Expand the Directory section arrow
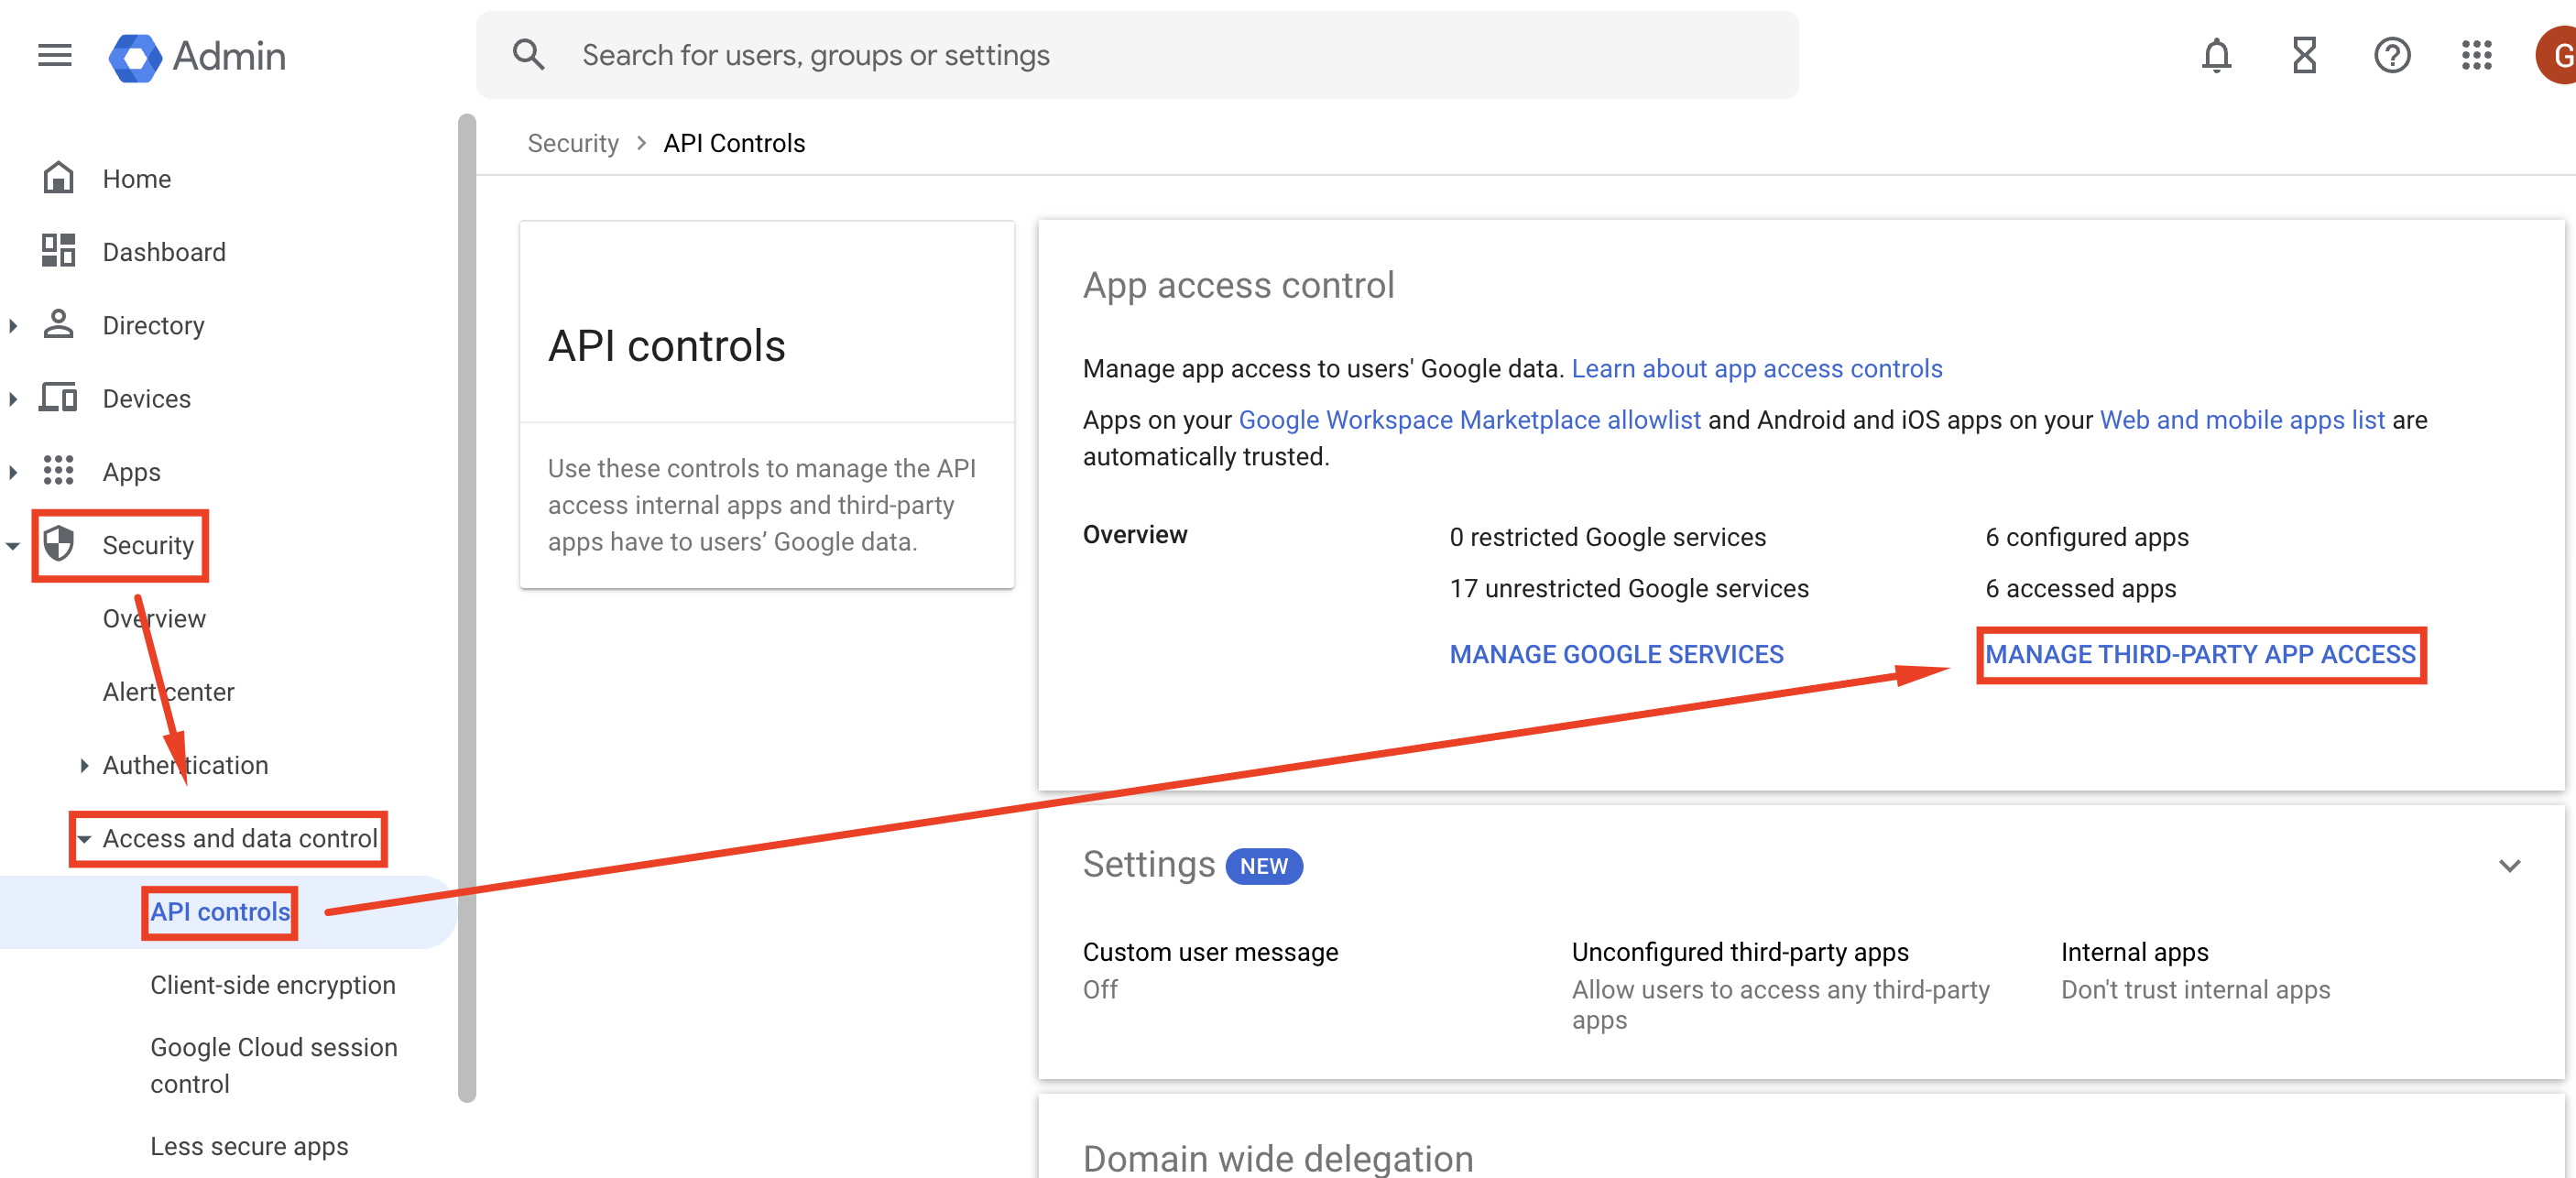 tap(13, 326)
